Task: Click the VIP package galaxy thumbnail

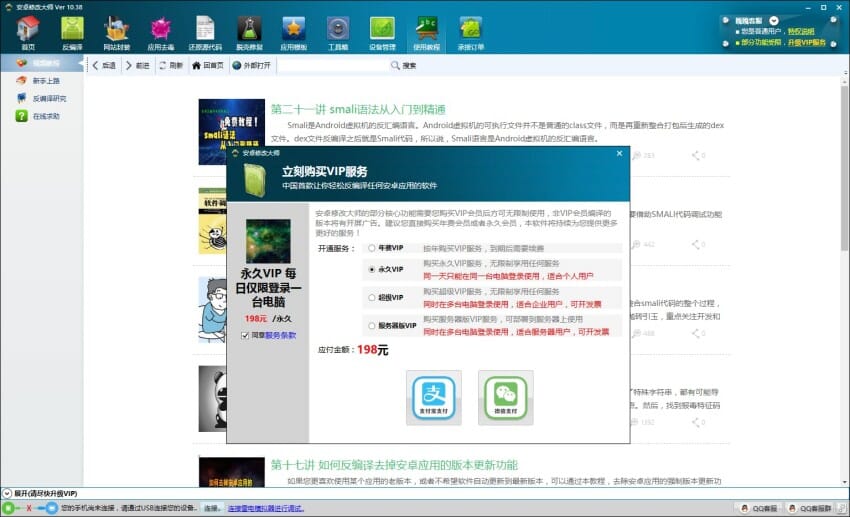Action: (x=268, y=241)
